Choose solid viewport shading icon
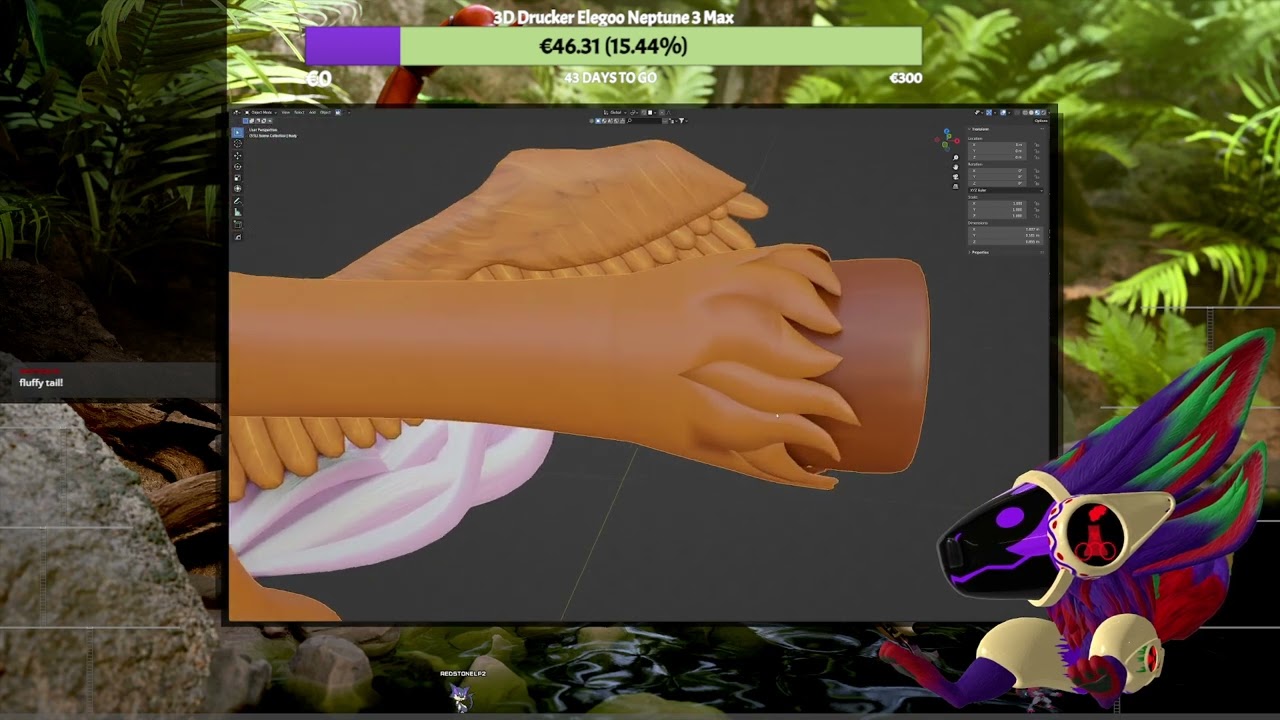1280x720 pixels. pos(1031,113)
